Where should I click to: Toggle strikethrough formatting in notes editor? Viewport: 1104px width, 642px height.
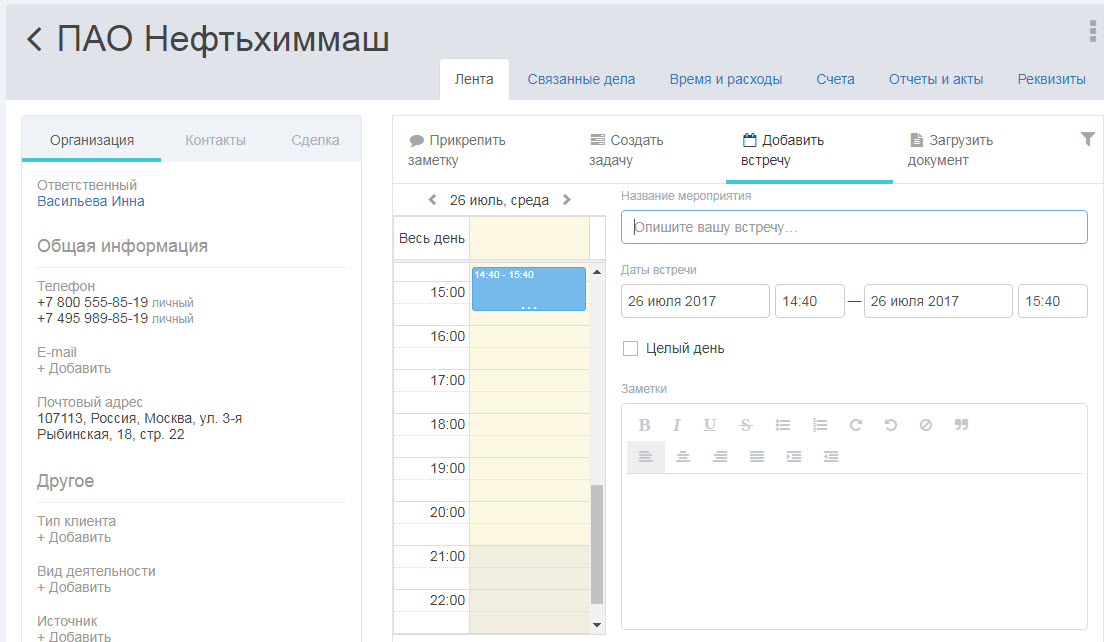tap(746, 425)
